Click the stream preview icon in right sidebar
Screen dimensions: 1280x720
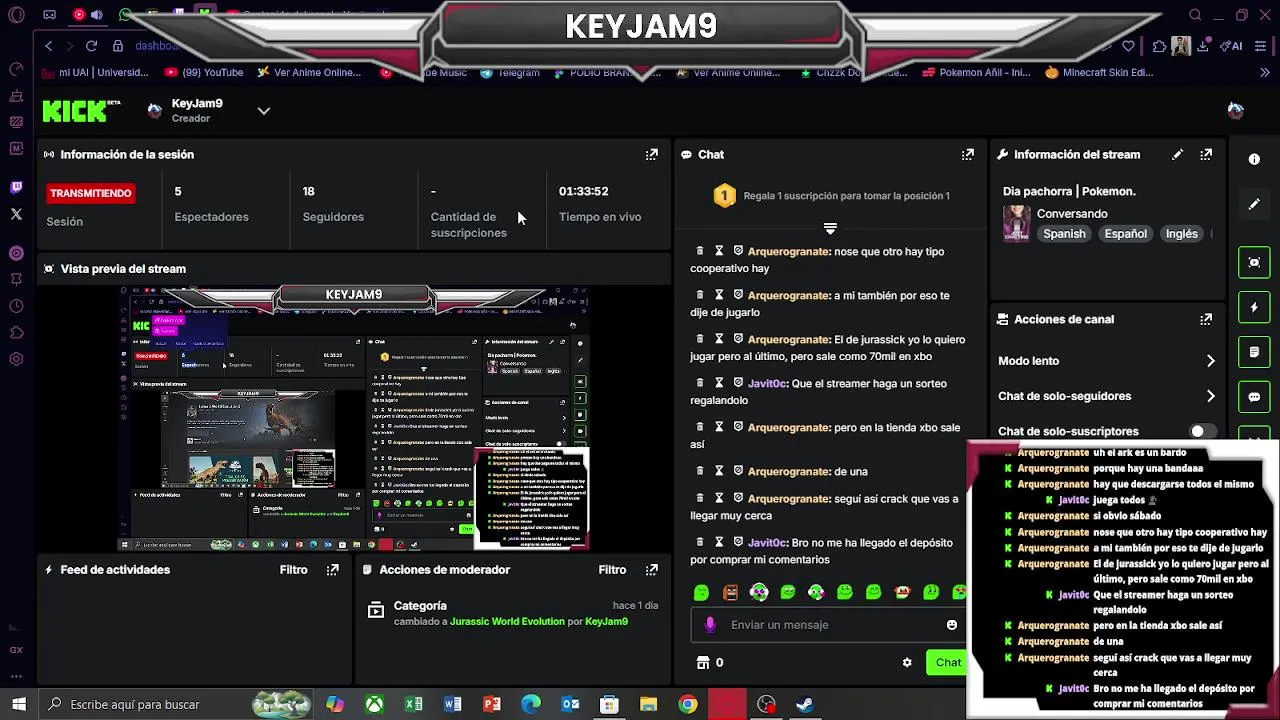click(1254, 262)
